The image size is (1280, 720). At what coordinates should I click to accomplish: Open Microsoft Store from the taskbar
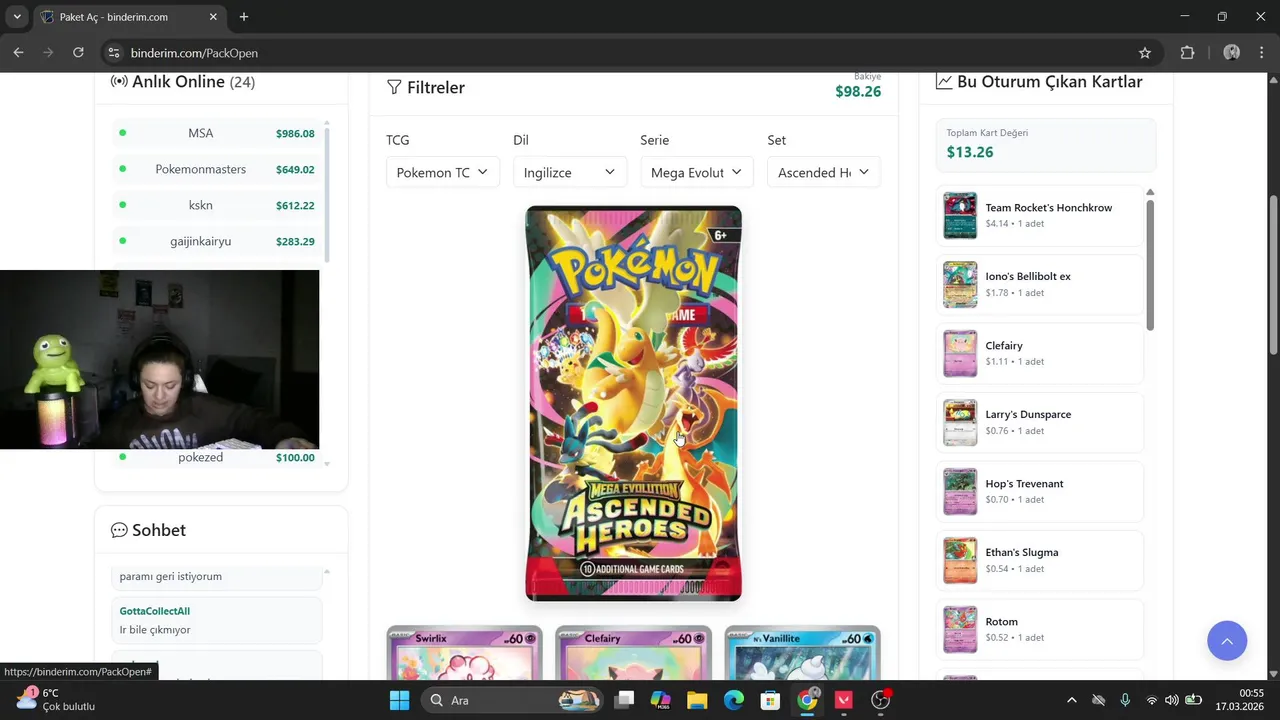click(x=770, y=700)
